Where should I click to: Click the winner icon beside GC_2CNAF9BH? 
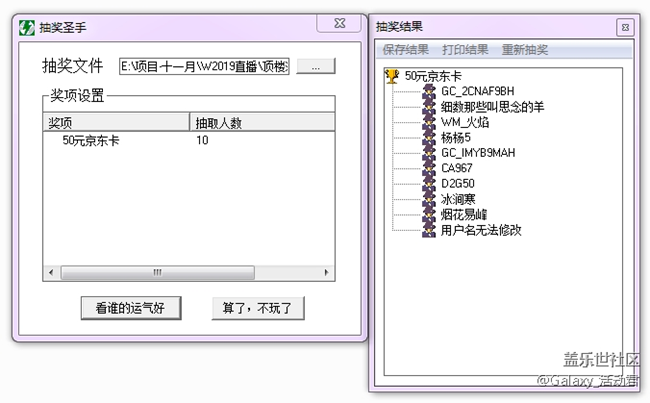point(429,91)
